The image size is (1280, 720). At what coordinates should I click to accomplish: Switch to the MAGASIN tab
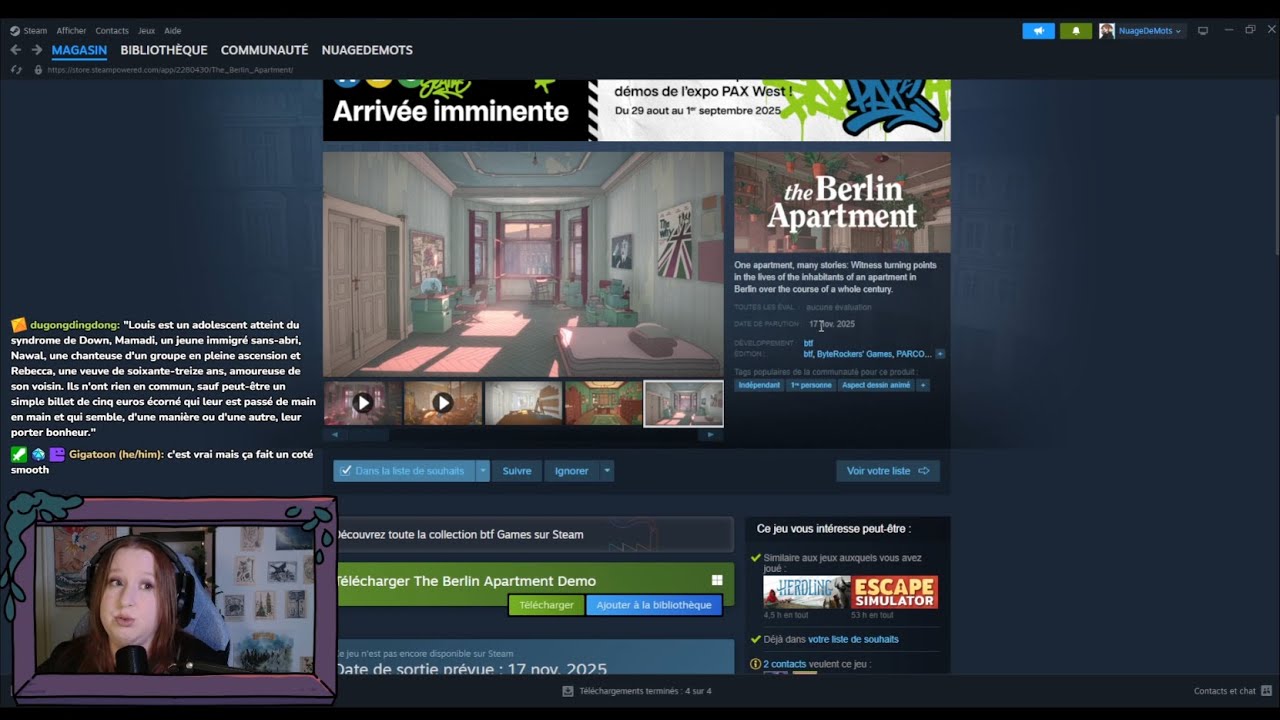tap(79, 50)
